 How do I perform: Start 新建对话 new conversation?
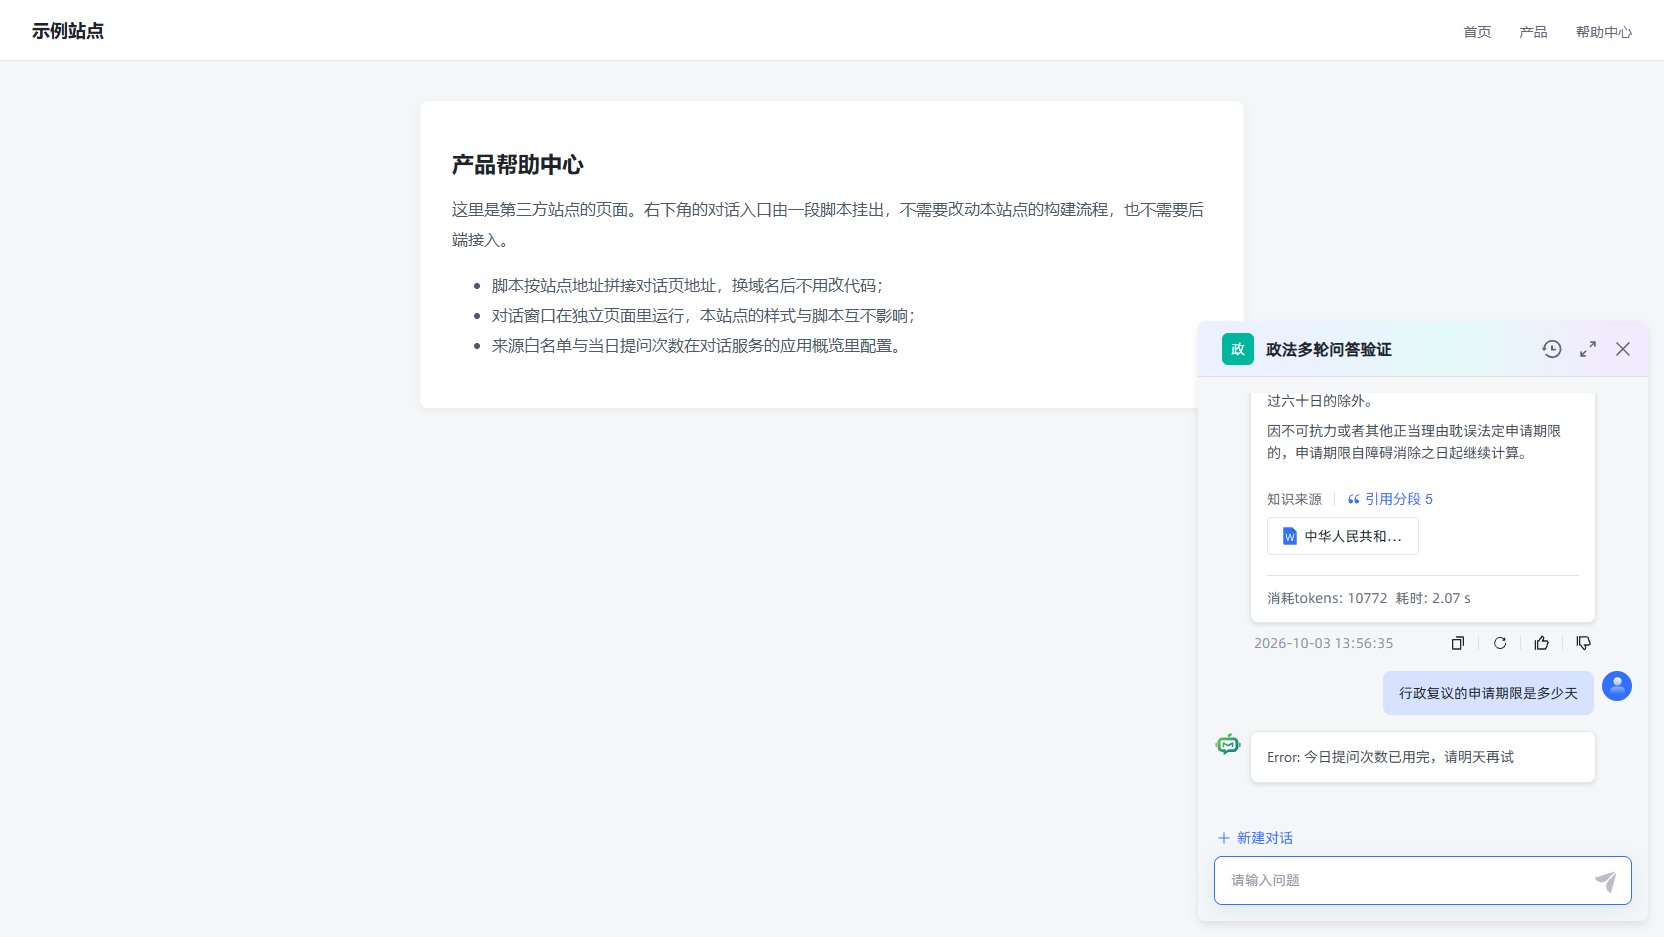click(x=1255, y=838)
